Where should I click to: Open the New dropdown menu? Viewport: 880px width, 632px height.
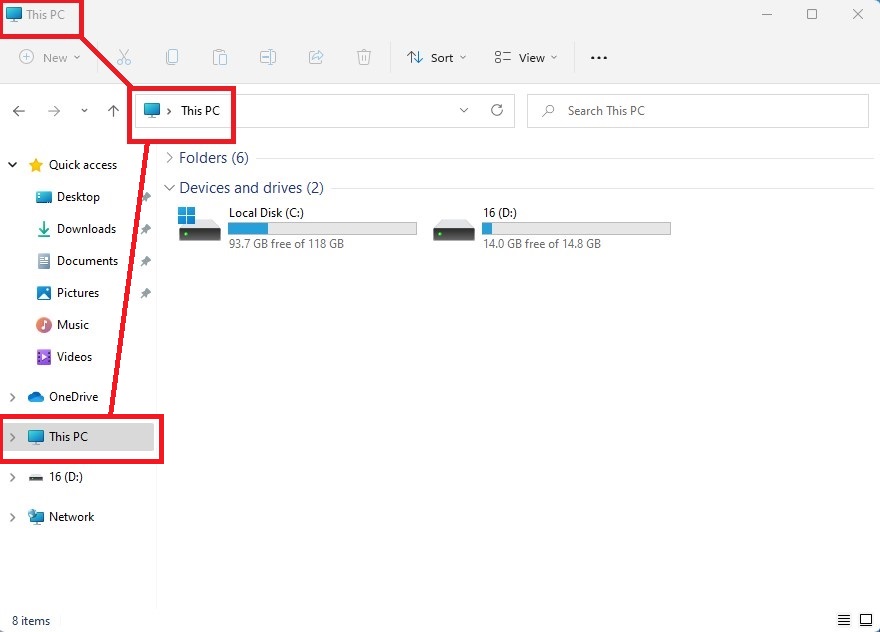click(x=49, y=57)
